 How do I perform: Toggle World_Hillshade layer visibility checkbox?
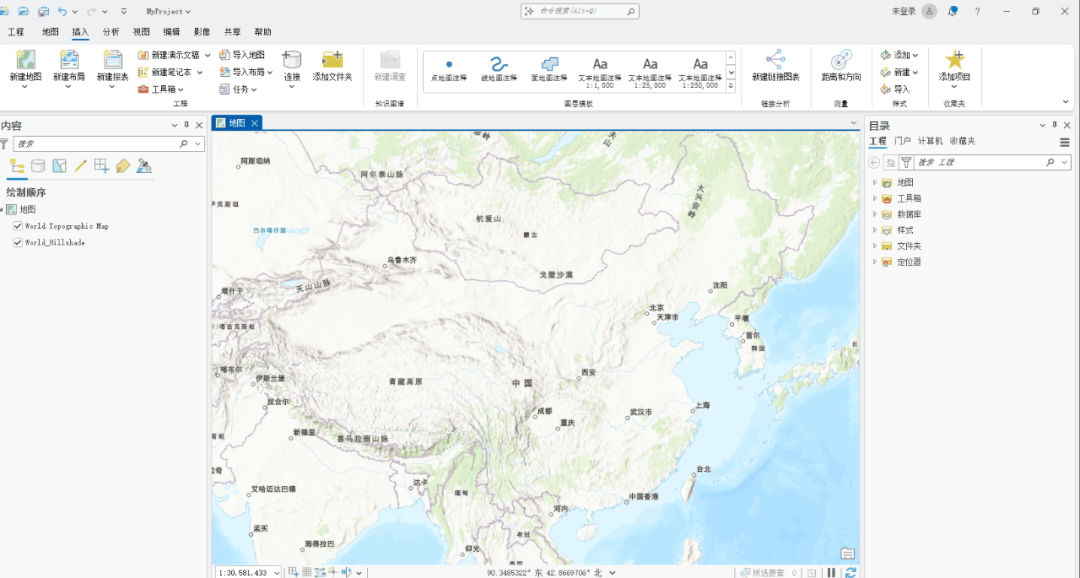[18, 242]
